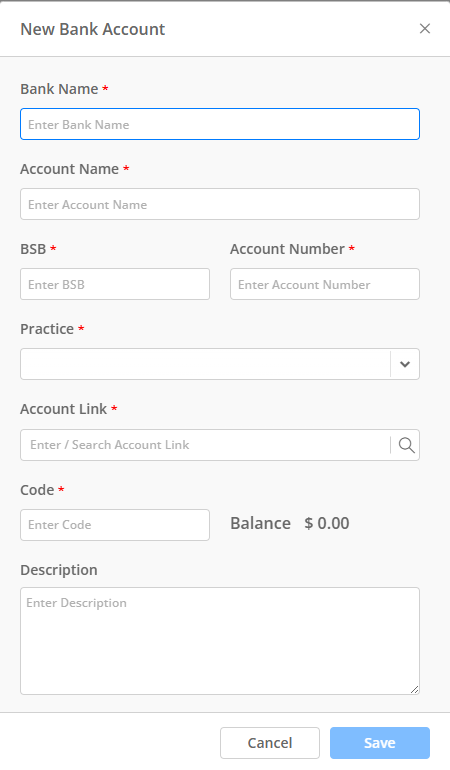Viewport: 450px width, 770px height.
Task: Click the Bank Name field label
Action: pos(59,89)
